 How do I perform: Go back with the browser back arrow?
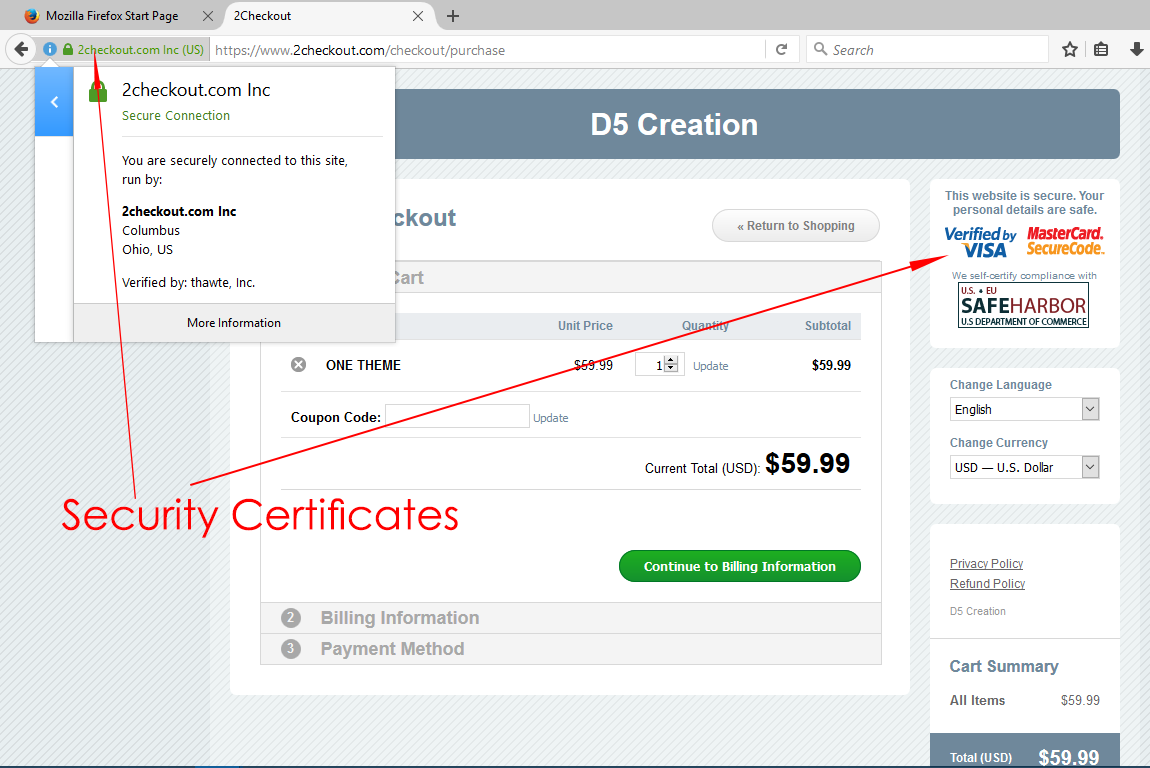click(x=21, y=49)
